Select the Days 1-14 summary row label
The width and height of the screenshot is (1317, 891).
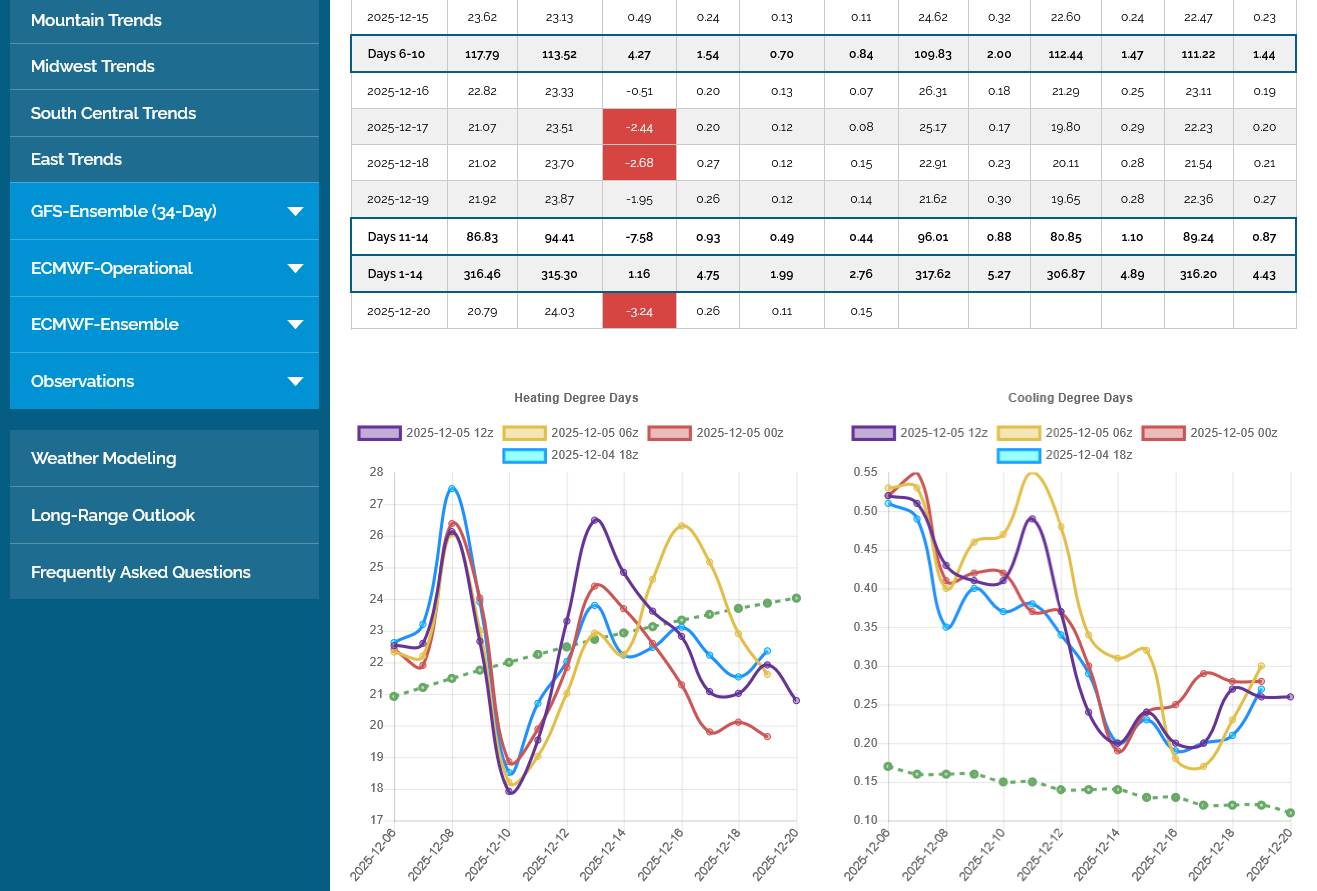point(399,274)
